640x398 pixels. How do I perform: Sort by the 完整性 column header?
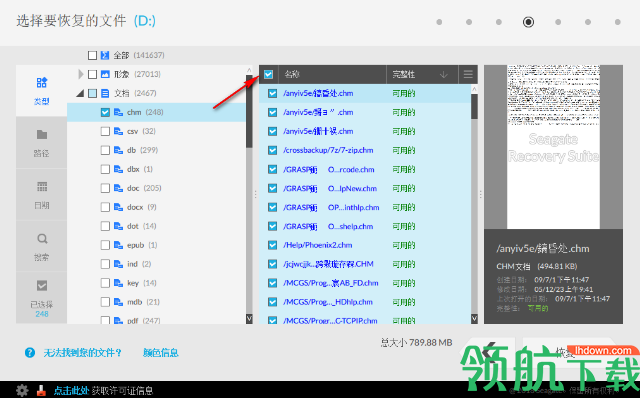coord(422,74)
